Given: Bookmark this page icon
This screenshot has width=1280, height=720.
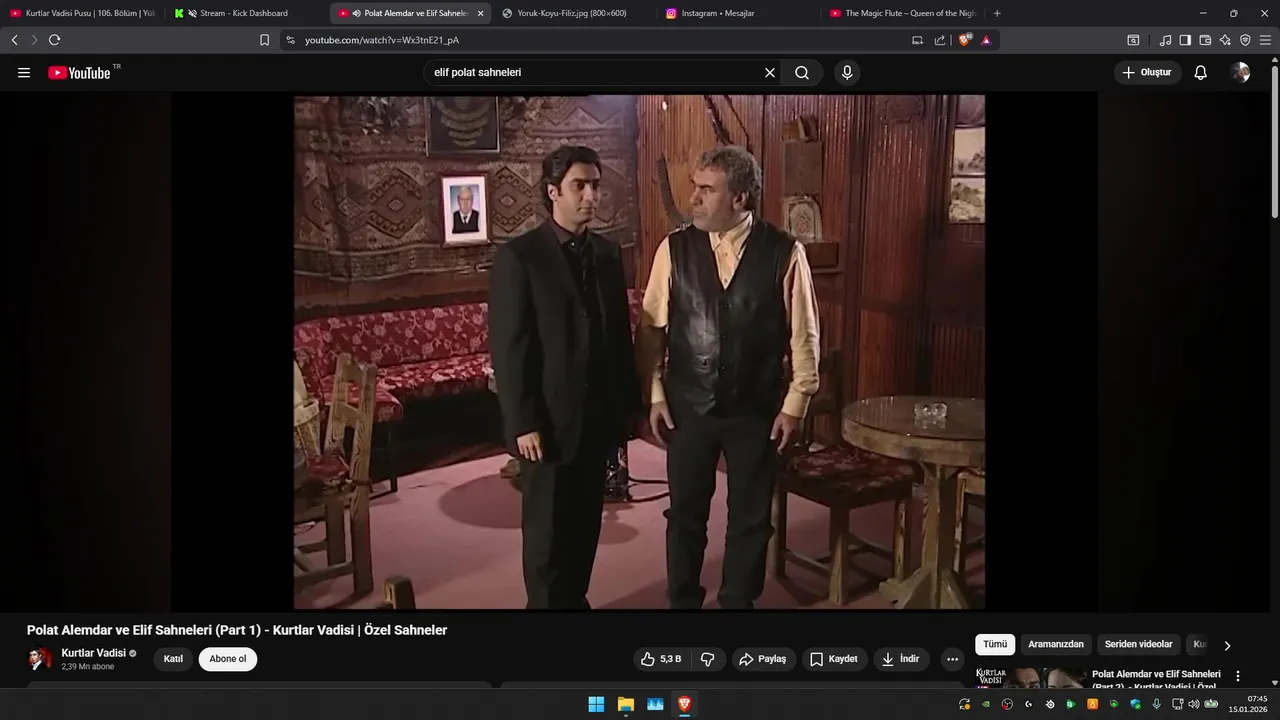Looking at the screenshot, I should point(264,40).
